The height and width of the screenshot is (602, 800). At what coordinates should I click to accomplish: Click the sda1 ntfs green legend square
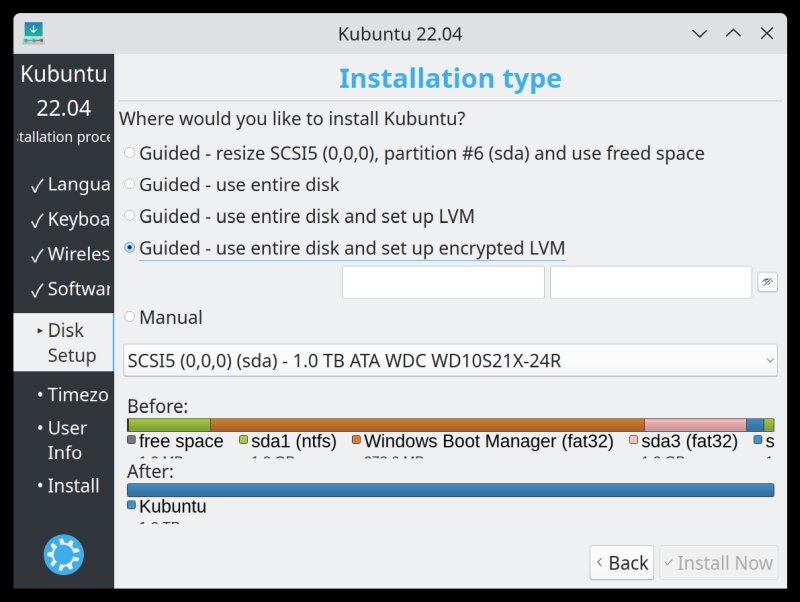tap(241, 437)
